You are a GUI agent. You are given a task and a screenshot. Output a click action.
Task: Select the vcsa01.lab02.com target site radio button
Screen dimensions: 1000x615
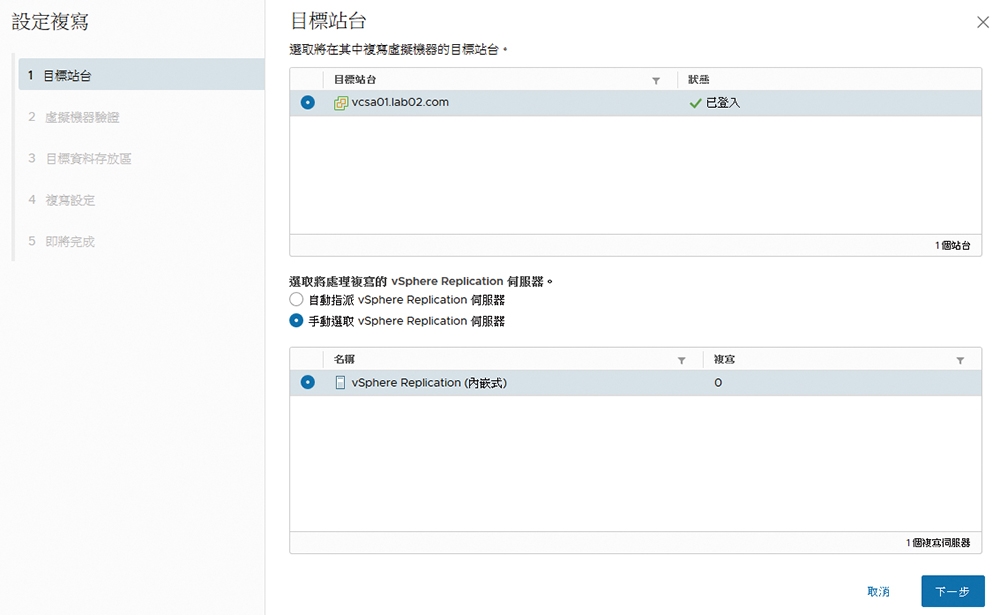click(307, 102)
